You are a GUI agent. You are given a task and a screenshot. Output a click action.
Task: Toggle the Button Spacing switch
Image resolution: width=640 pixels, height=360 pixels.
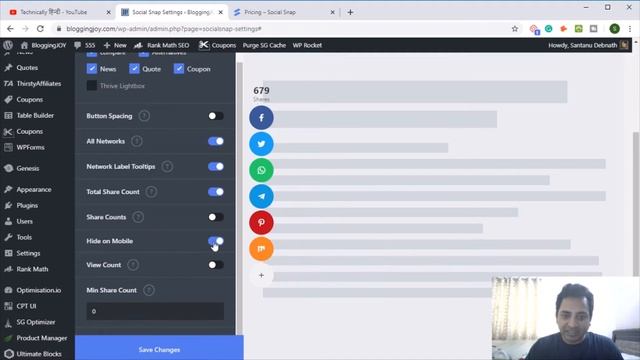(x=216, y=116)
